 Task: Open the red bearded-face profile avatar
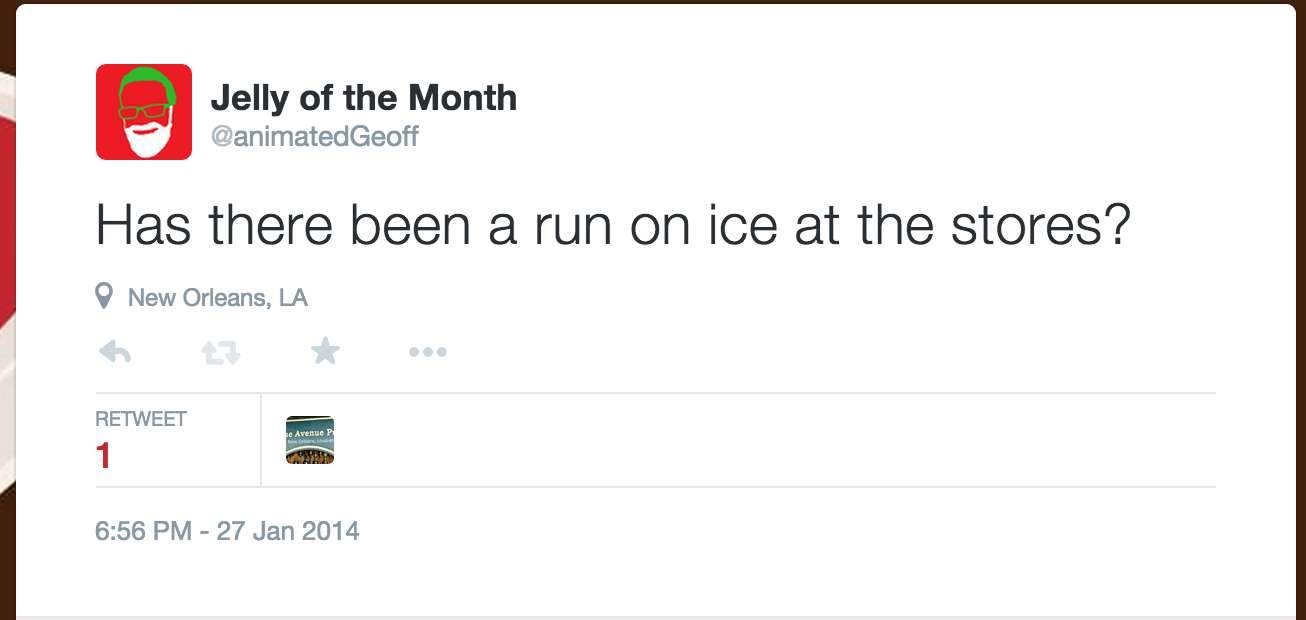(144, 112)
